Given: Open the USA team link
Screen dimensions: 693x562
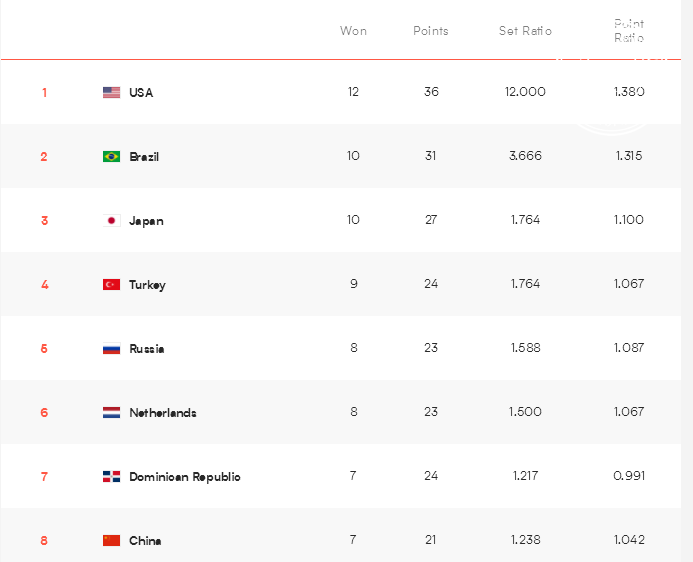Looking at the screenshot, I should [x=141, y=92].
